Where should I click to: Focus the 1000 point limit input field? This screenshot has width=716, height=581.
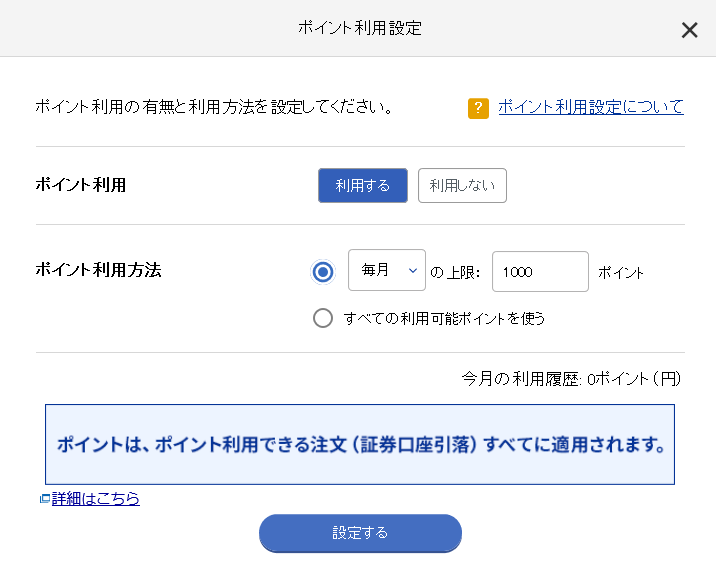[x=540, y=271]
